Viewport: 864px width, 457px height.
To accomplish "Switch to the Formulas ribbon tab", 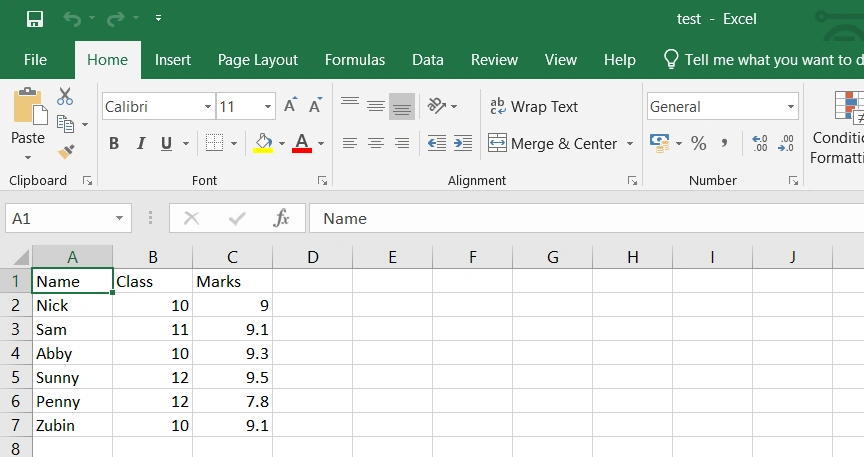I will click(x=355, y=60).
